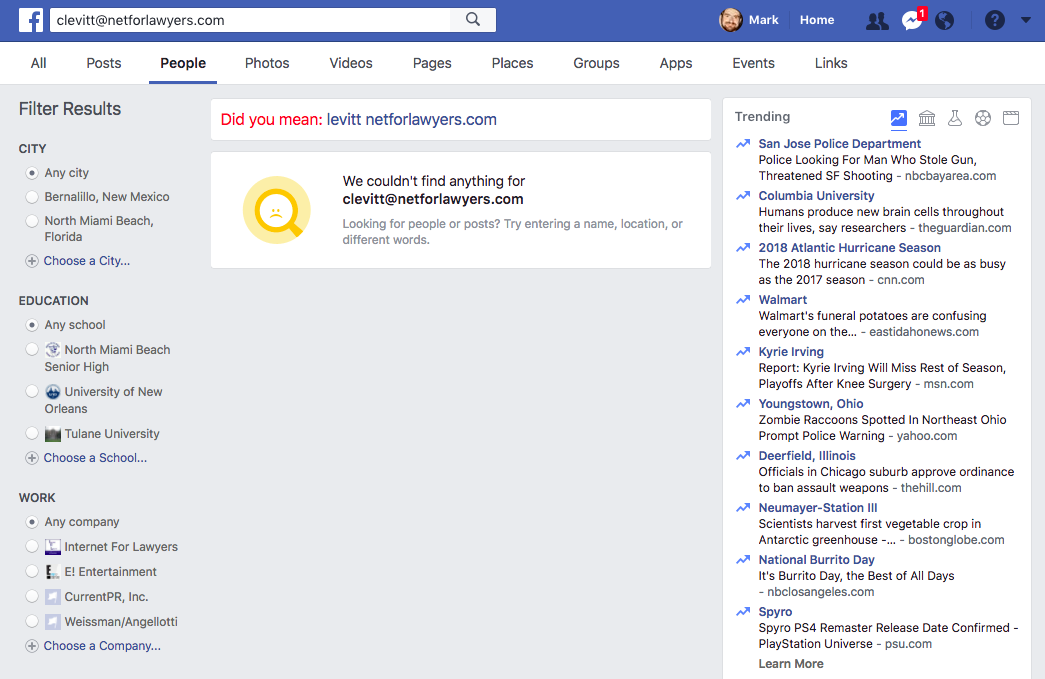Open Mark's profile picture
Image resolution: width=1045 pixels, height=679 pixels.
(x=730, y=20)
